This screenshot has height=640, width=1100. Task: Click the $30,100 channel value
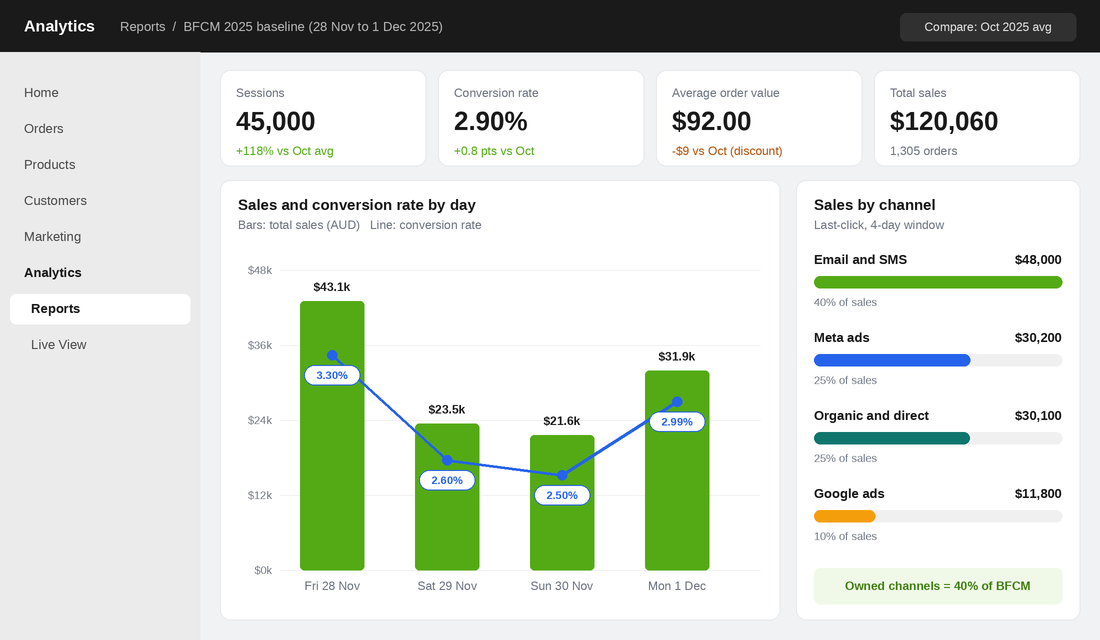[1038, 415]
